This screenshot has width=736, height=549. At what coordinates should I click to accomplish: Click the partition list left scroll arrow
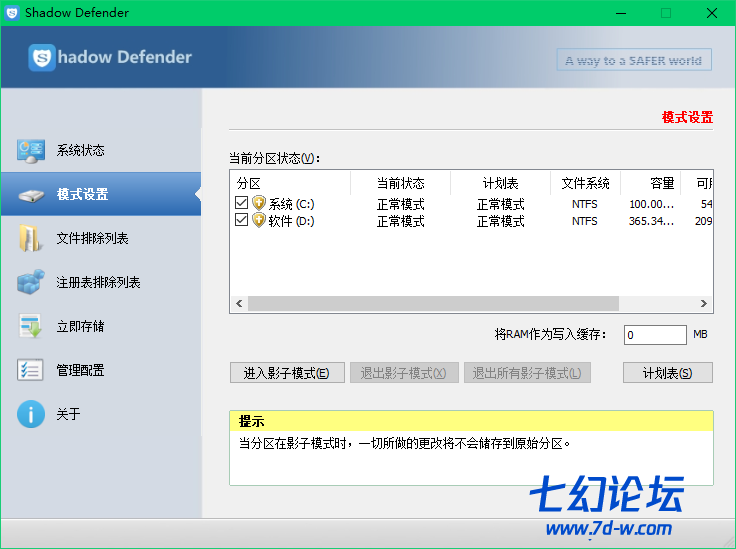239,303
